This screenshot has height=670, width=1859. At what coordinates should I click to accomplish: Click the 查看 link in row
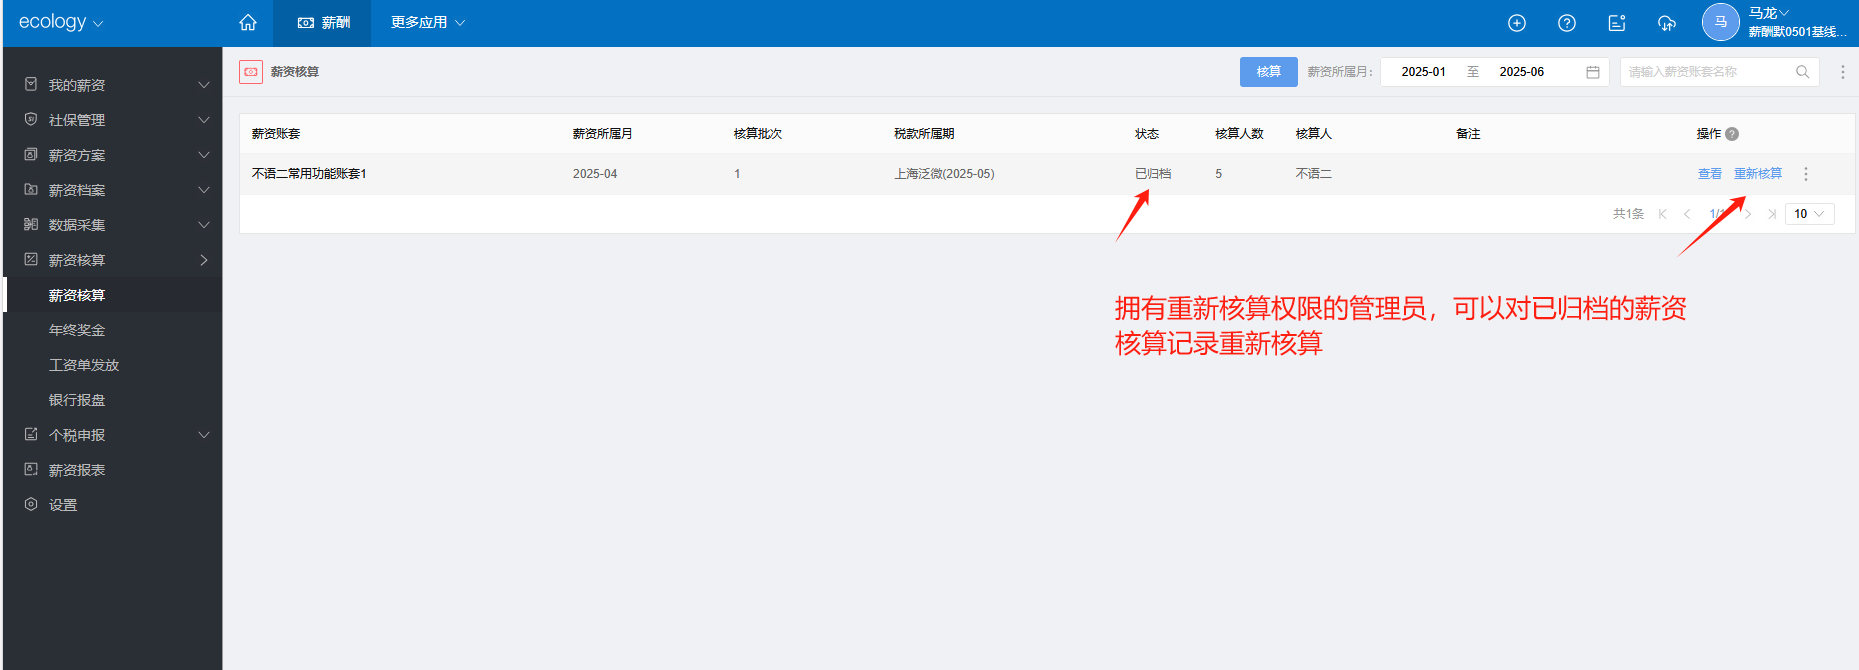[x=1710, y=174]
